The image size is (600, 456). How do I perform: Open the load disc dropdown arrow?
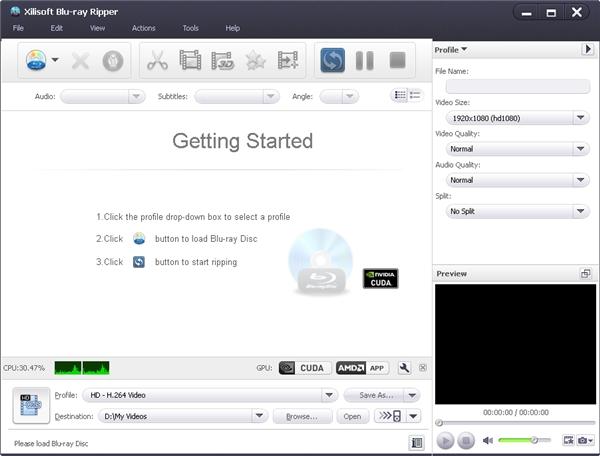(55, 60)
